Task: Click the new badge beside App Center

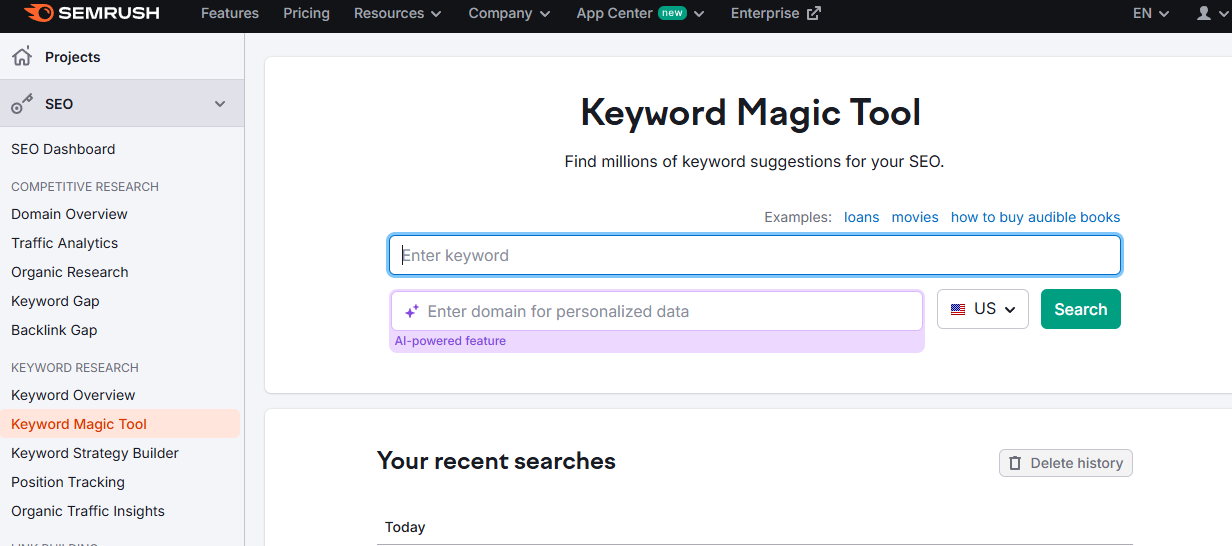Action: 672,13
